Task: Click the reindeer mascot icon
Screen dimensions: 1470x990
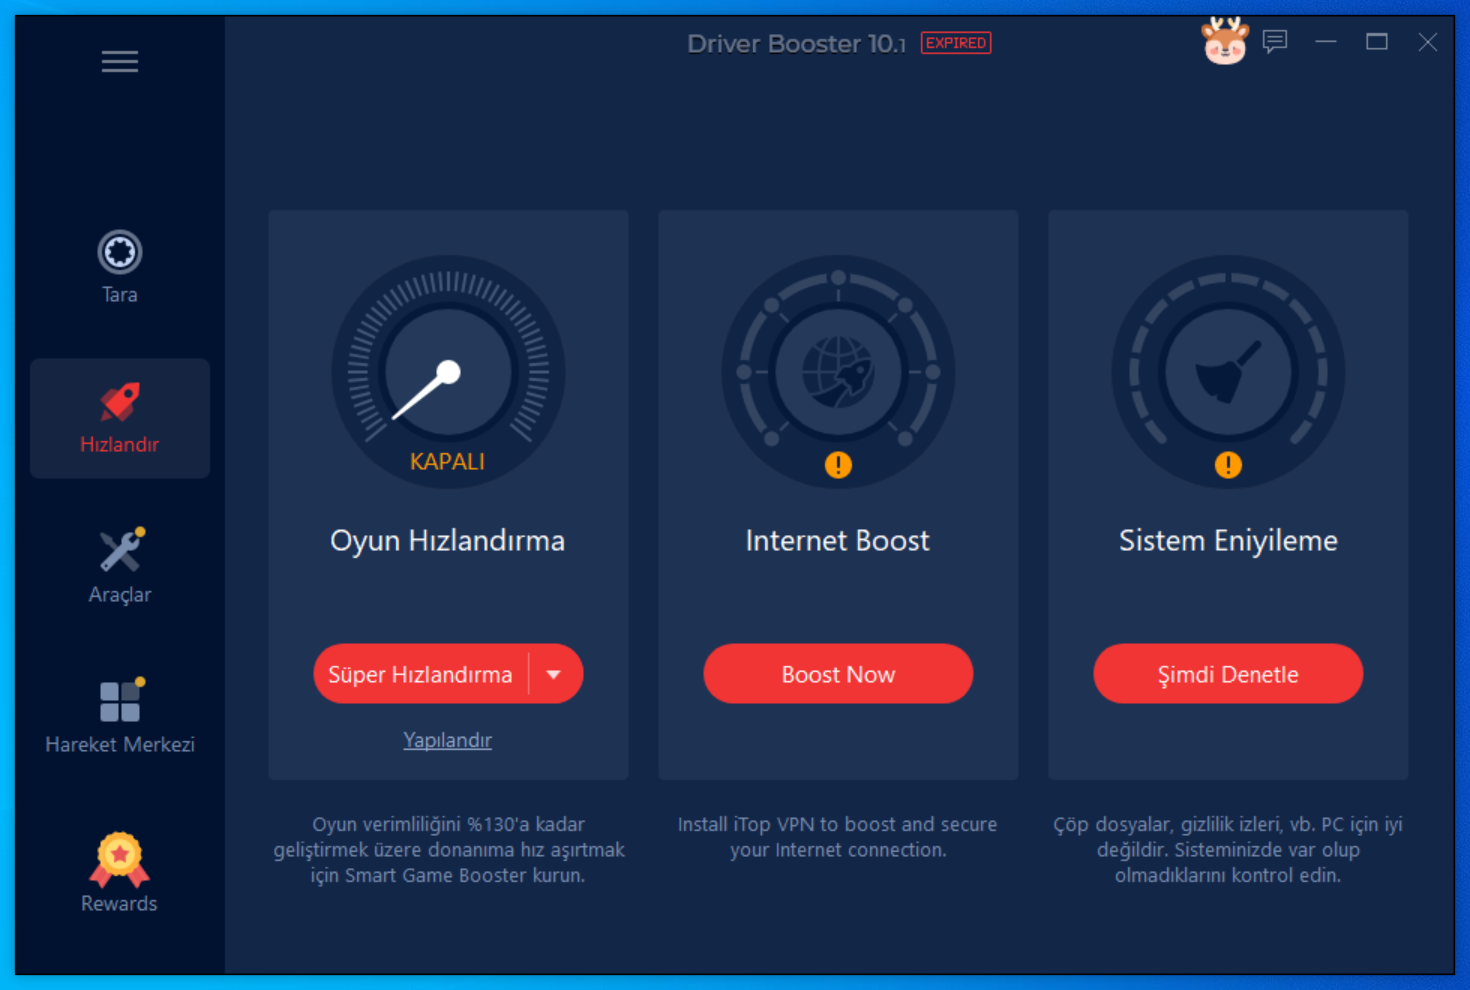Action: (x=1225, y=41)
